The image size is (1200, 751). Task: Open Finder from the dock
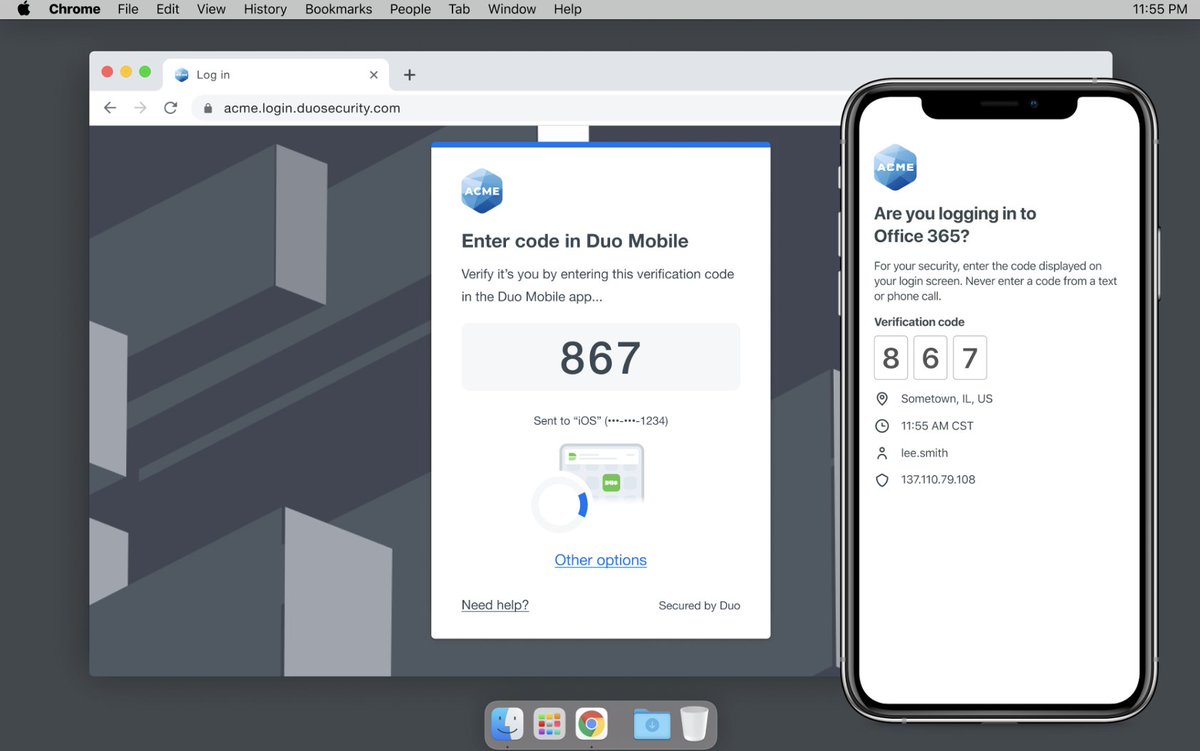pos(508,723)
